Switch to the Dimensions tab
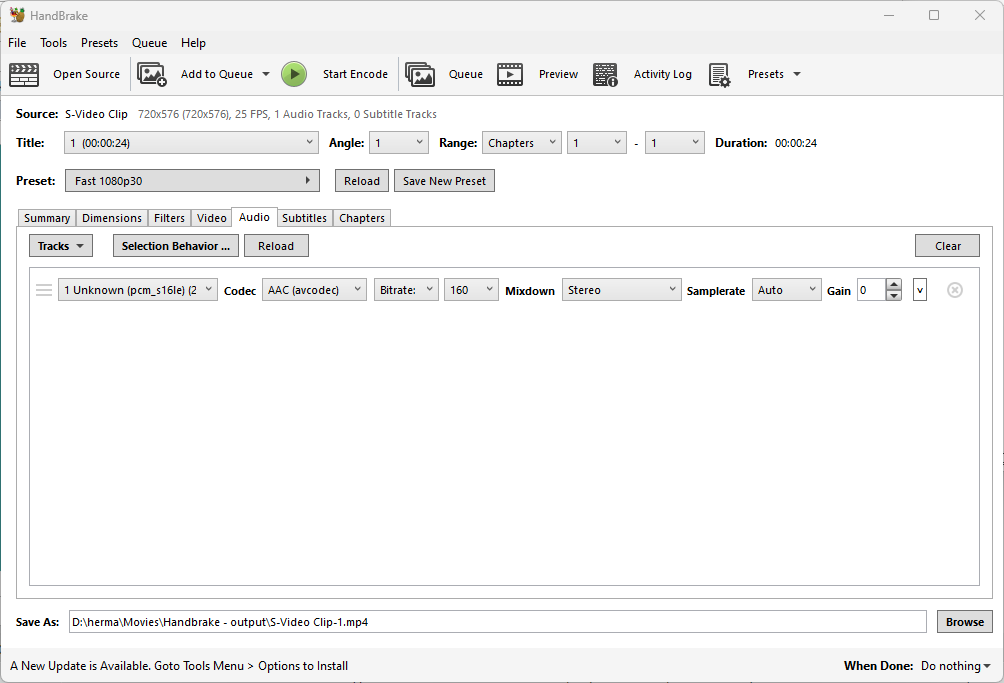This screenshot has width=1004, height=683. (112, 218)
